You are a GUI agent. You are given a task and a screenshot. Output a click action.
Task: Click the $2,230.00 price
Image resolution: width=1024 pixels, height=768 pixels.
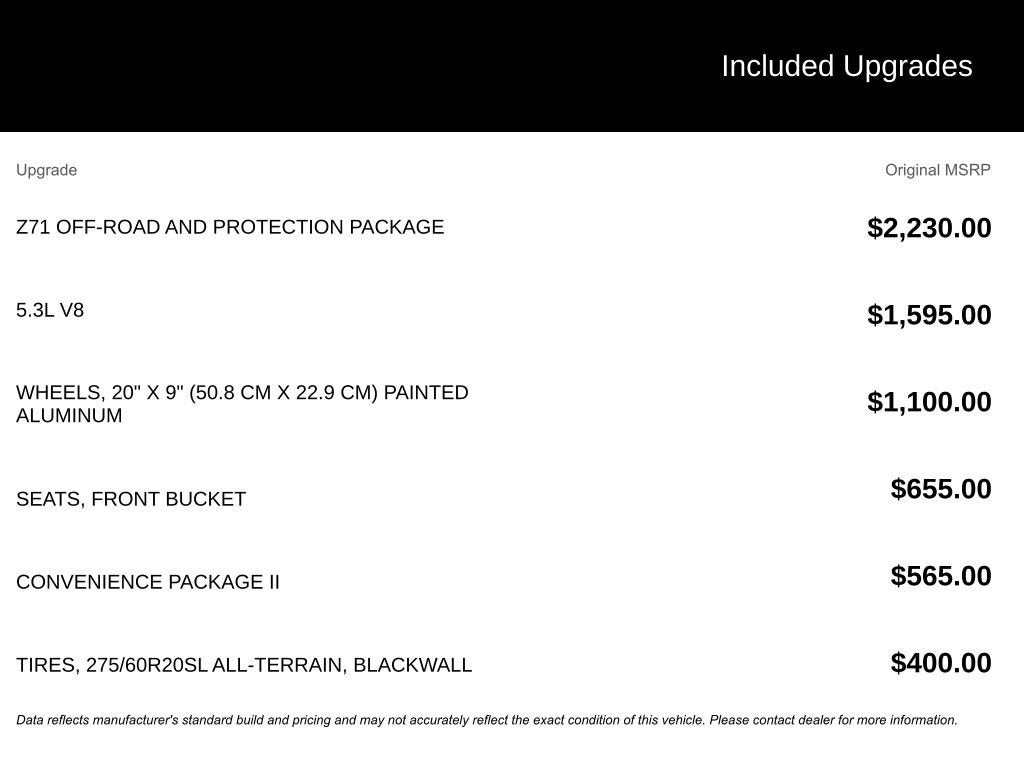(929, 228)
